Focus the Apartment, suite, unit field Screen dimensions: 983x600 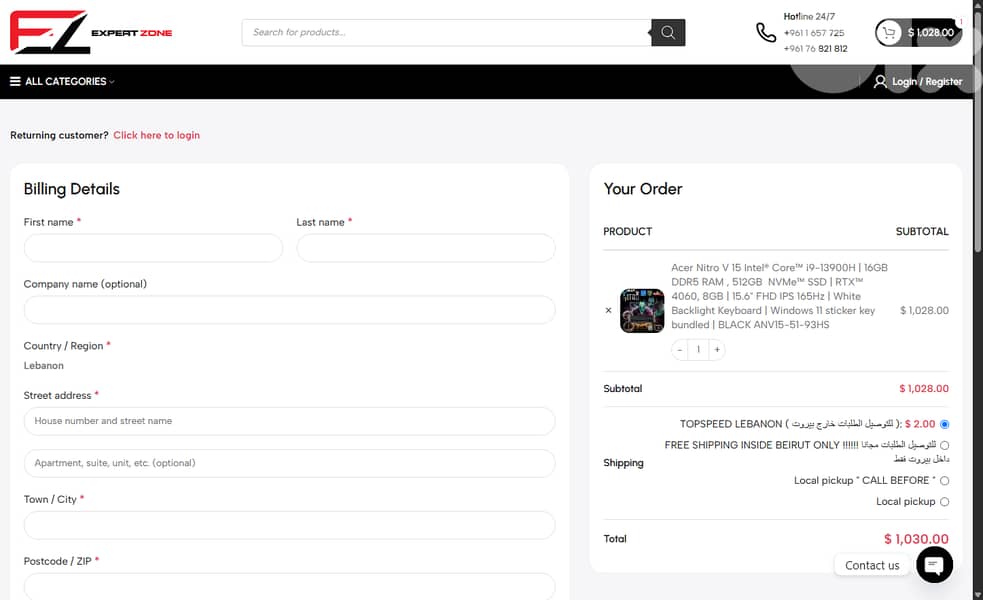point(290,463)
